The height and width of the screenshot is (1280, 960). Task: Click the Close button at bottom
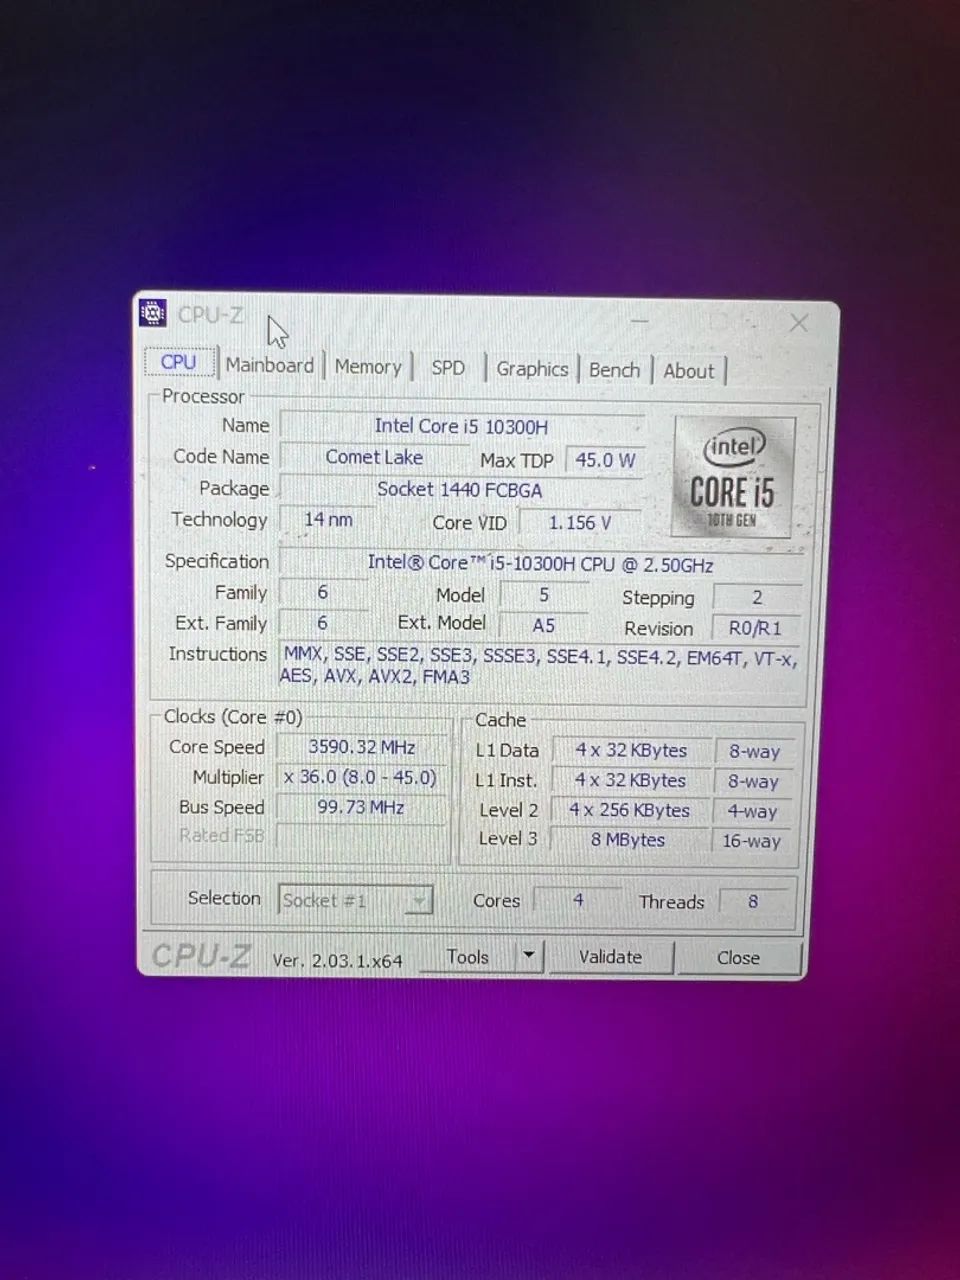coord(739,958)
